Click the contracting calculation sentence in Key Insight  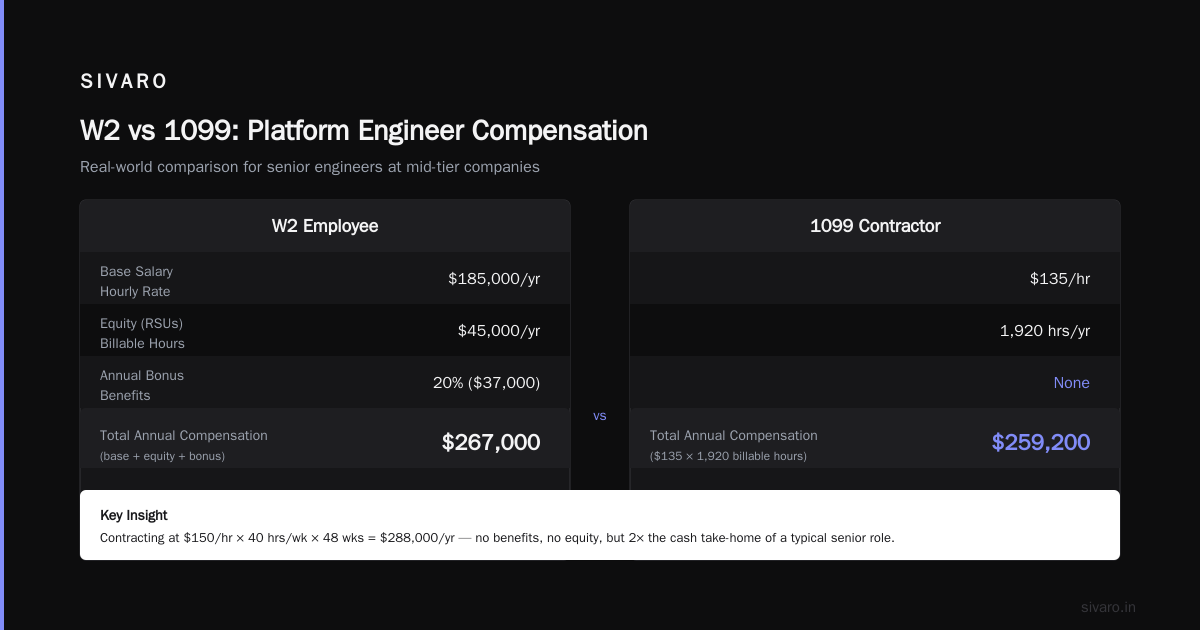pos(497,538)
